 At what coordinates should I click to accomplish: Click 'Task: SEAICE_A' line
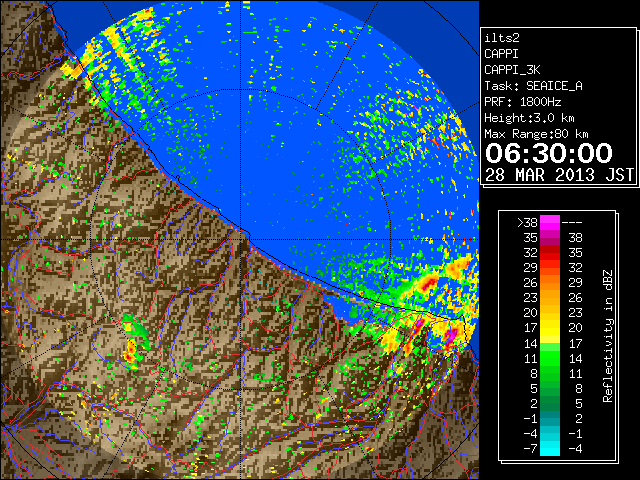coord(533,86)
